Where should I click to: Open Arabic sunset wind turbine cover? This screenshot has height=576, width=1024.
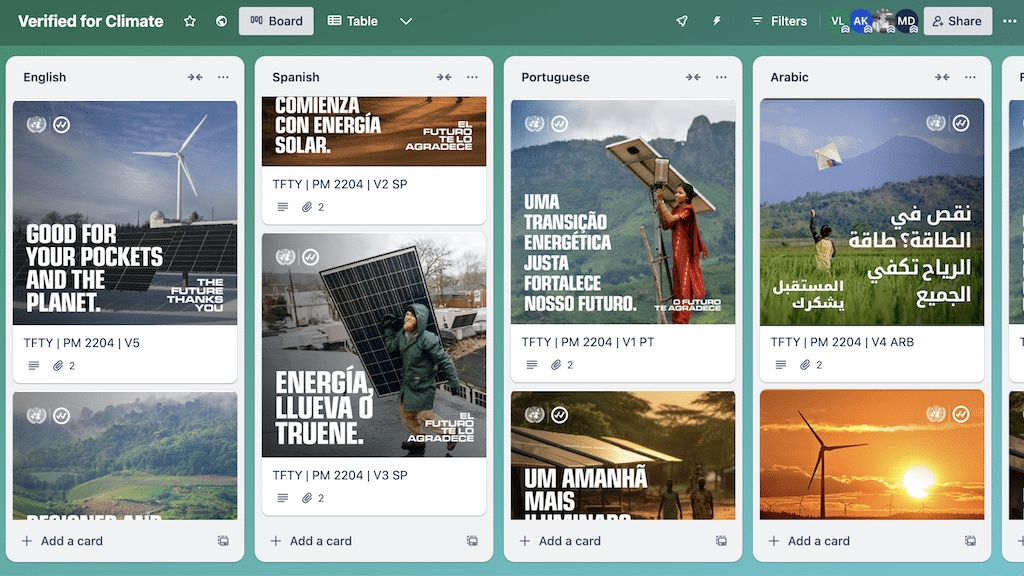pyautogui.click(x=871, y=455)
